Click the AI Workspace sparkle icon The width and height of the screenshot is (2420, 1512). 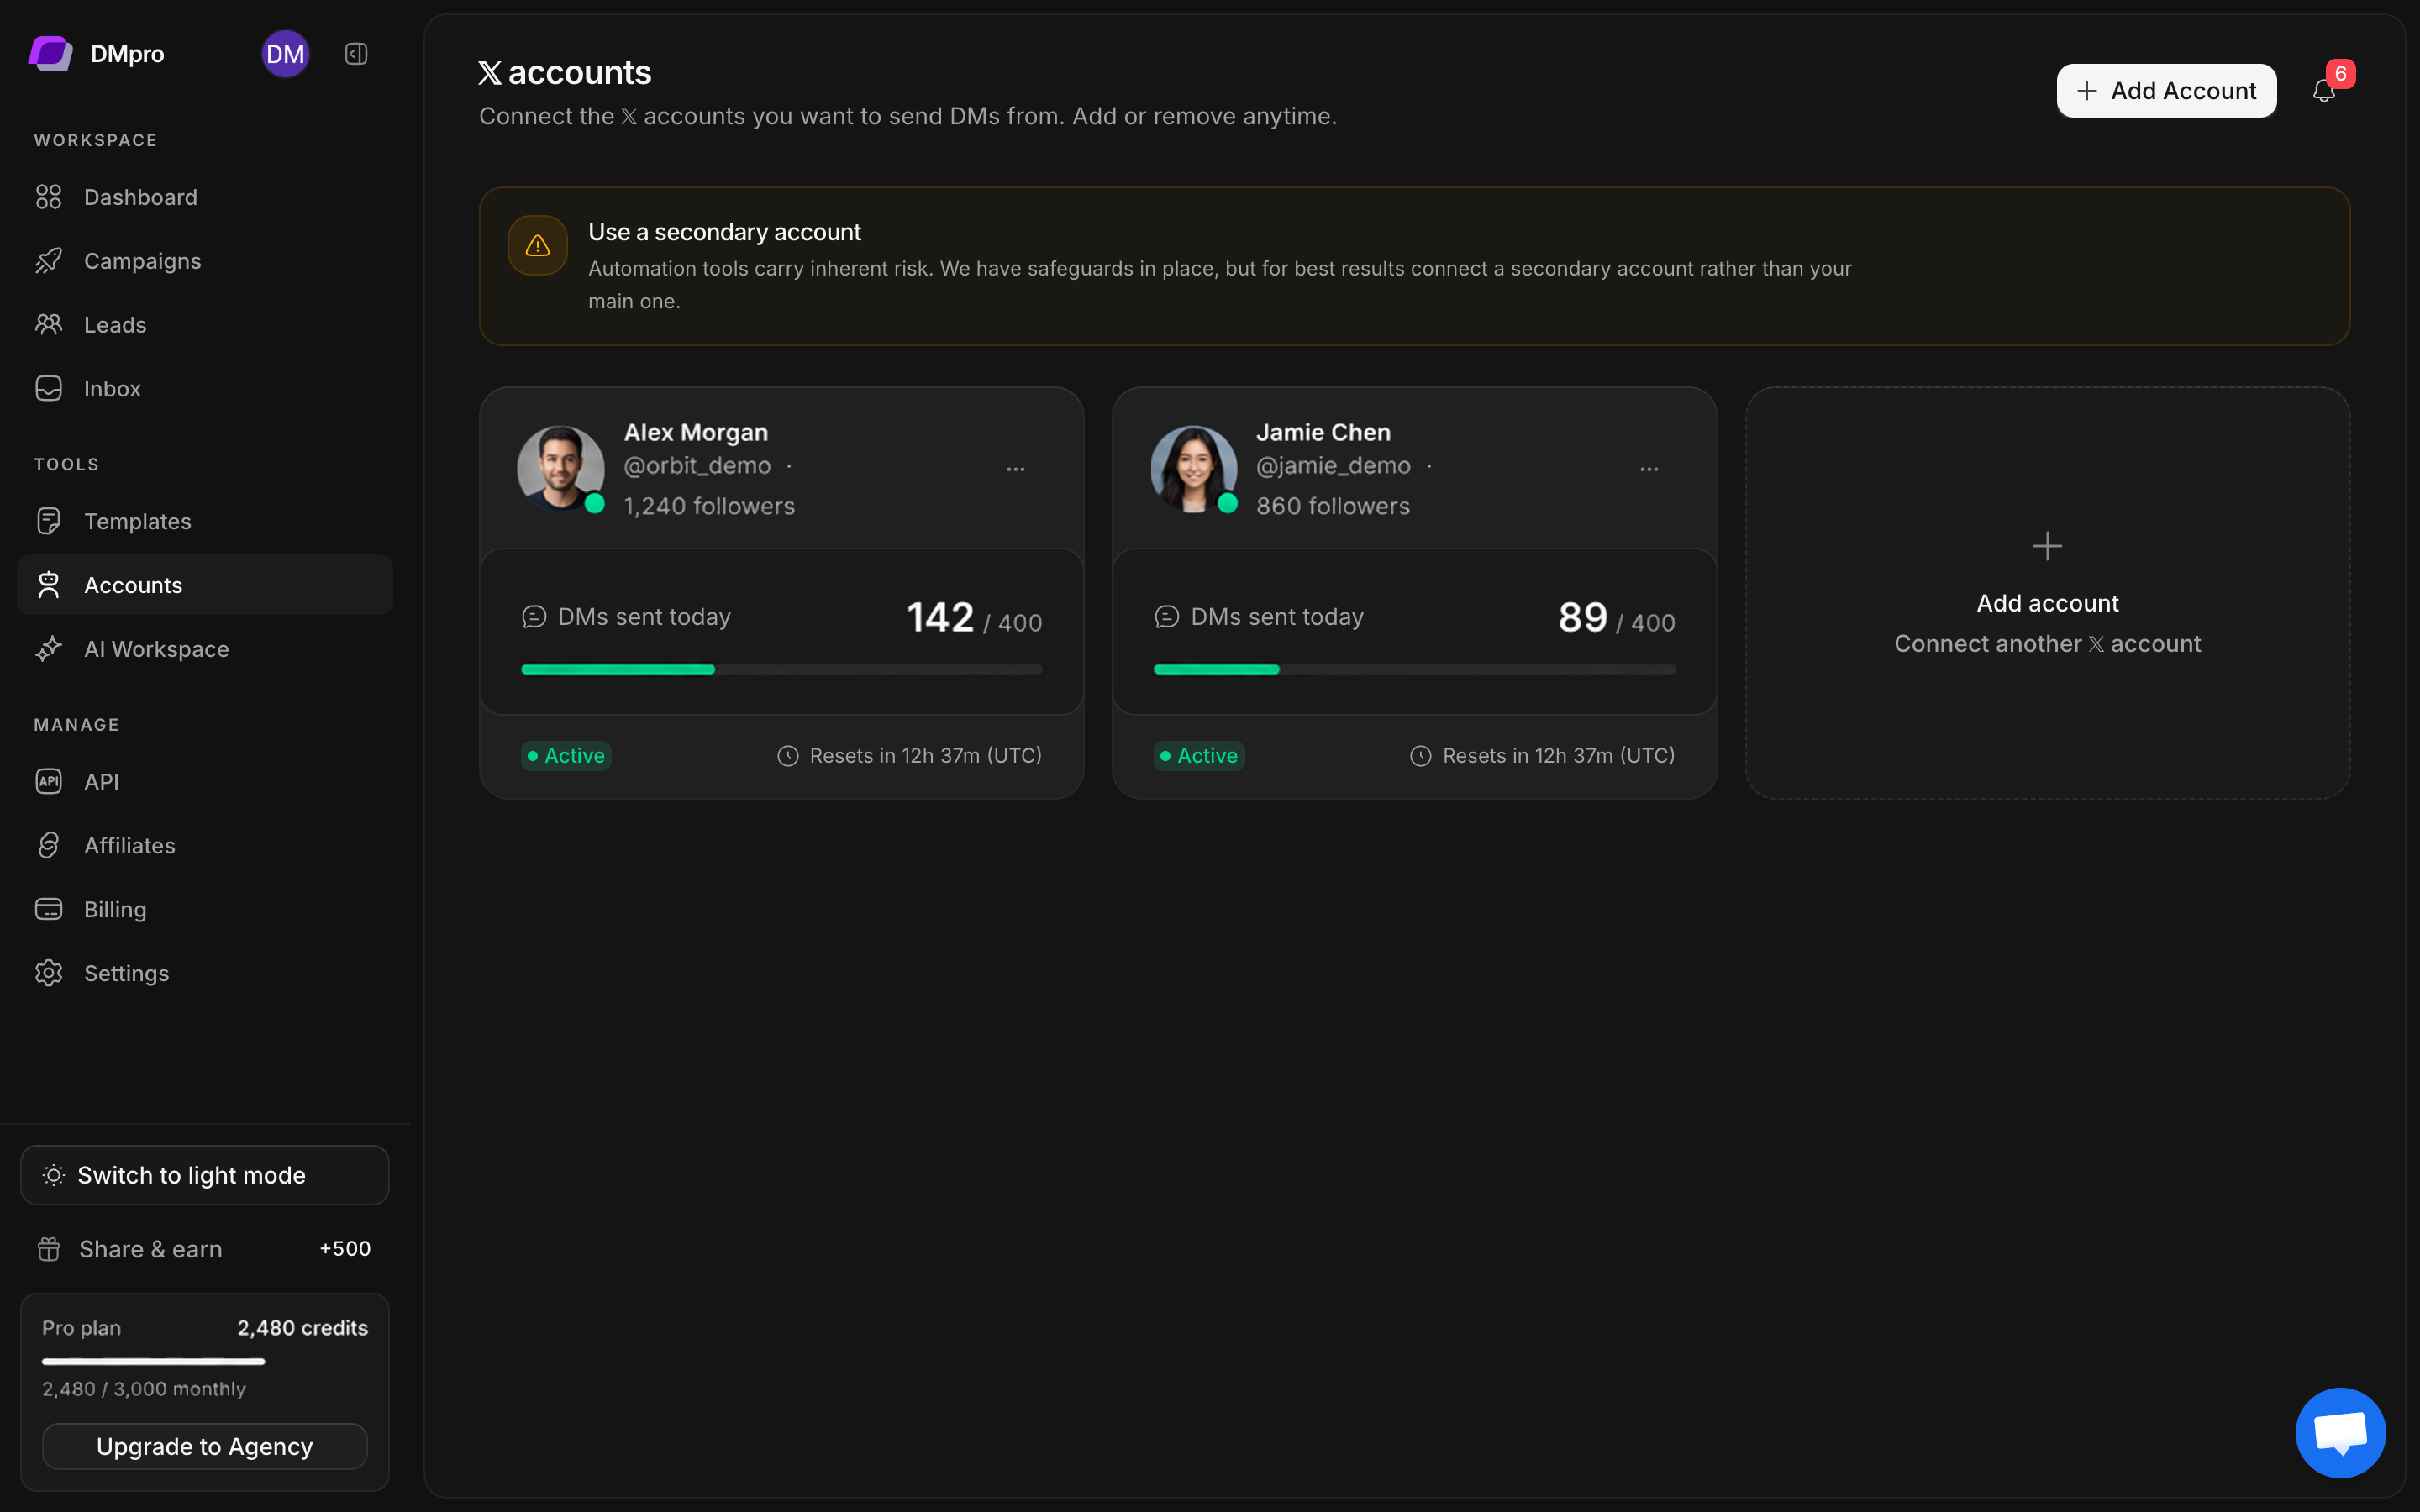tap(48, 649)
